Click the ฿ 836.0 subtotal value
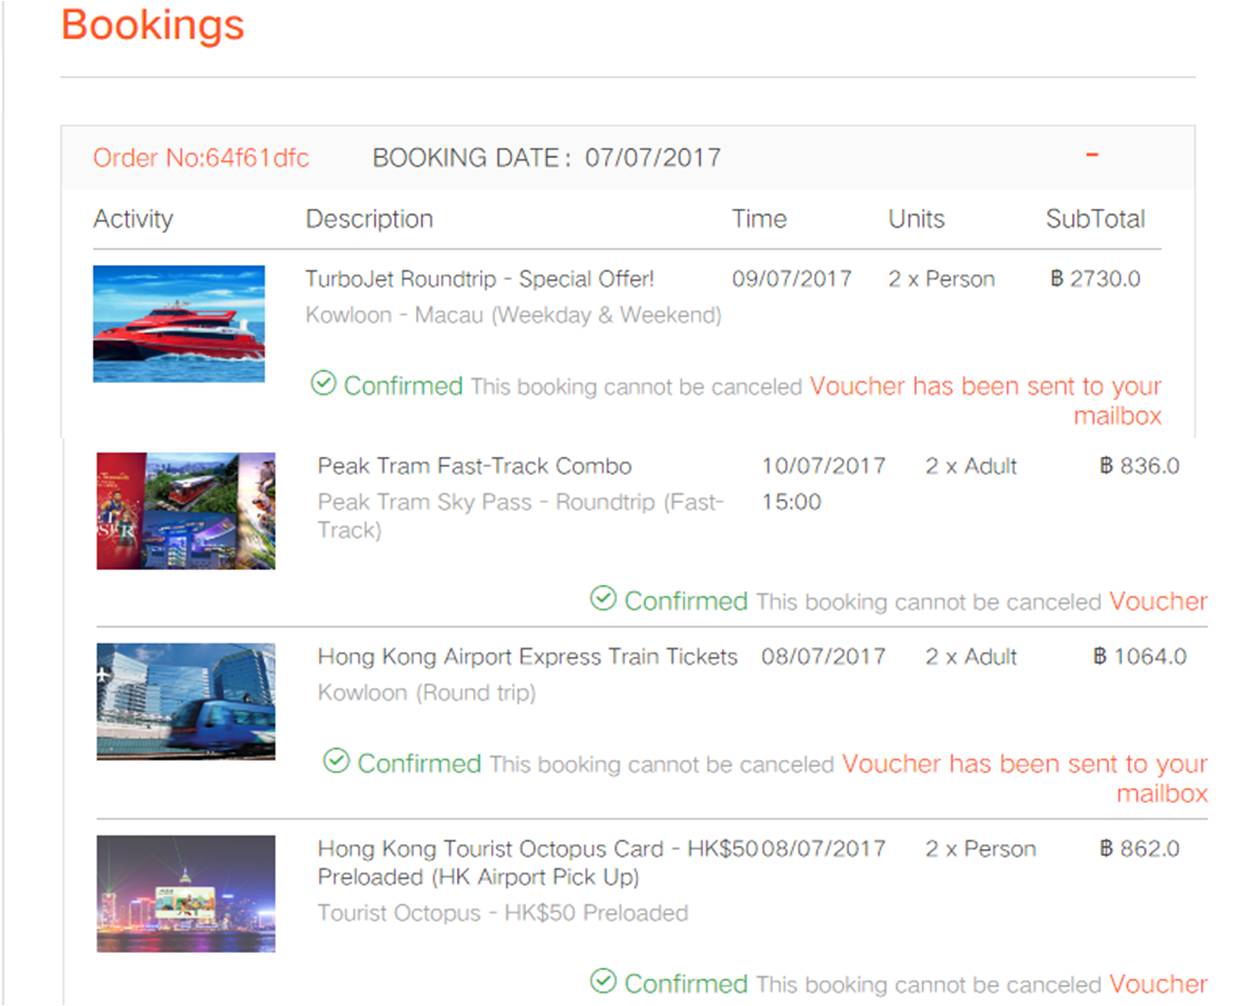Image resolution: width=1236 pixels, height=1006 pixels. tap(1139, 466)
